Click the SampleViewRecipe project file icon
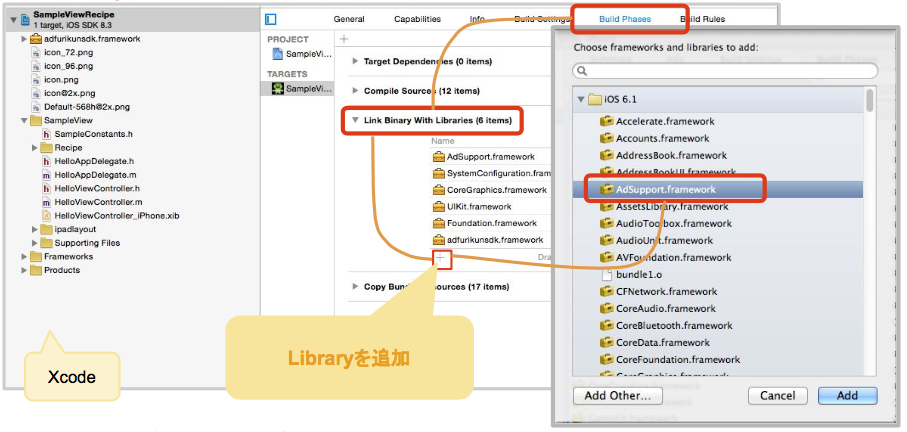This screenshot has height=432, width=907. (x=25, y=20)
